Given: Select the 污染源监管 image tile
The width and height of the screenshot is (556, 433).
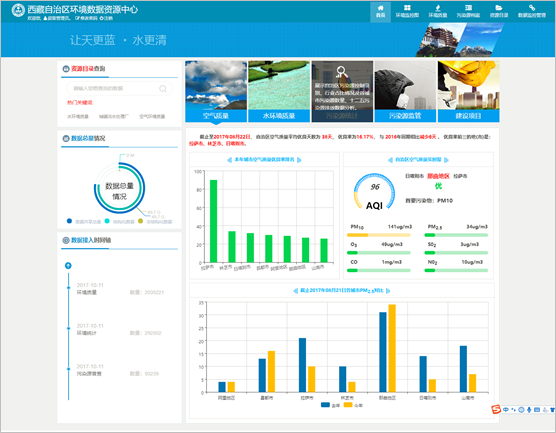Looking at the screenshot, I should (405, 91).
